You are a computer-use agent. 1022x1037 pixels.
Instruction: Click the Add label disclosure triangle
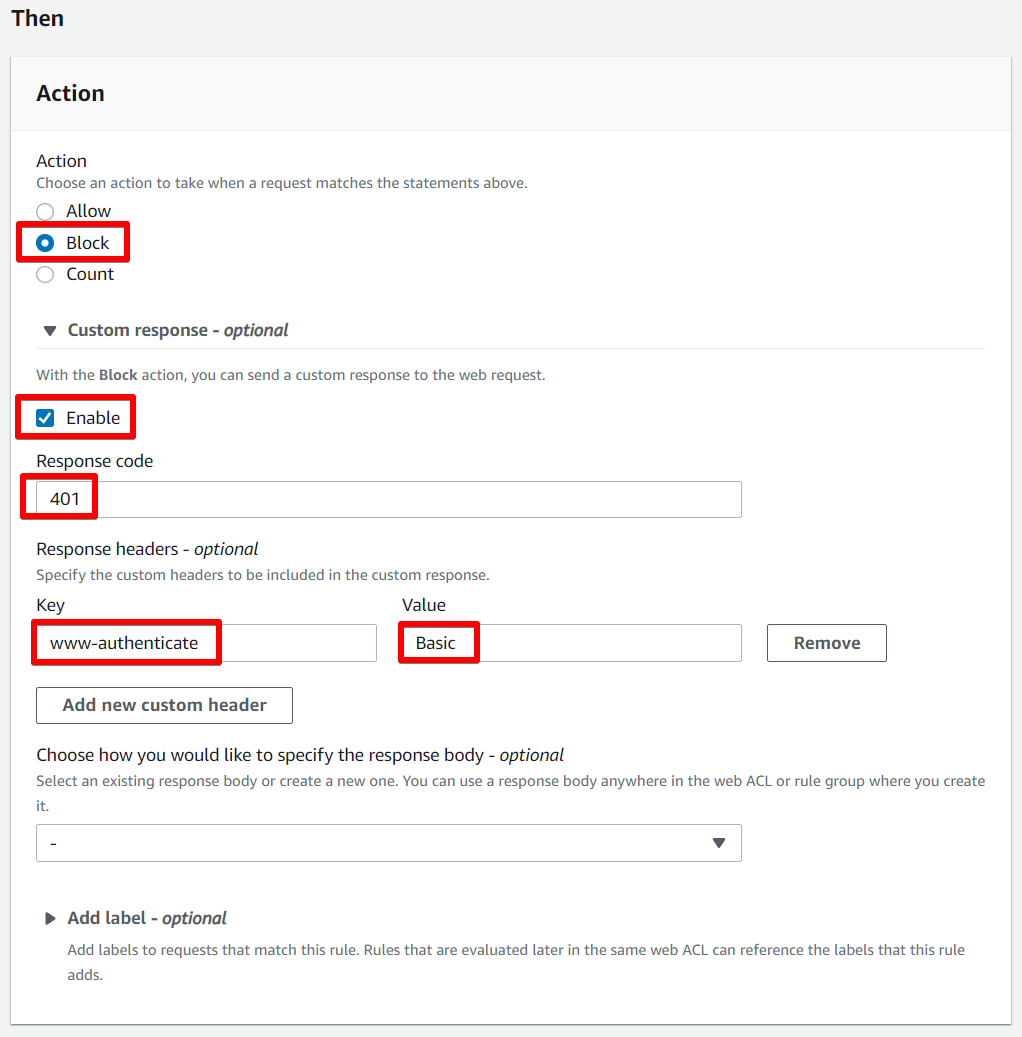[x=50, y=918]
